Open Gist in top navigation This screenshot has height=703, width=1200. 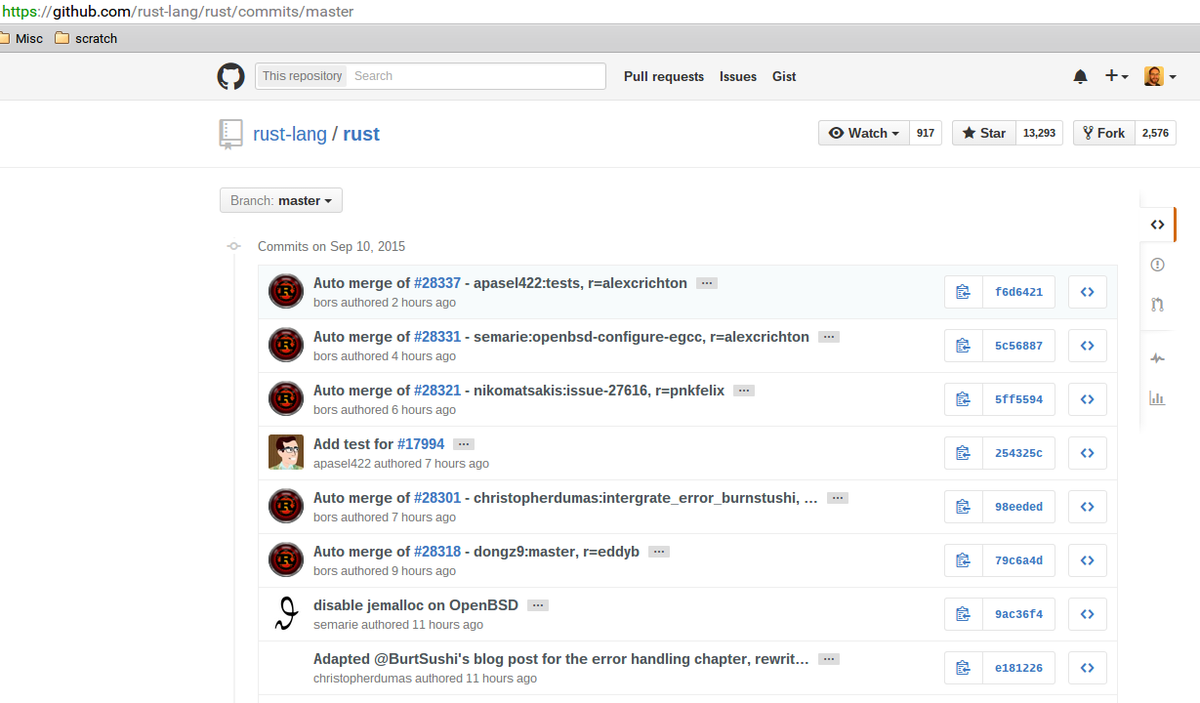[x=784, y=76]
